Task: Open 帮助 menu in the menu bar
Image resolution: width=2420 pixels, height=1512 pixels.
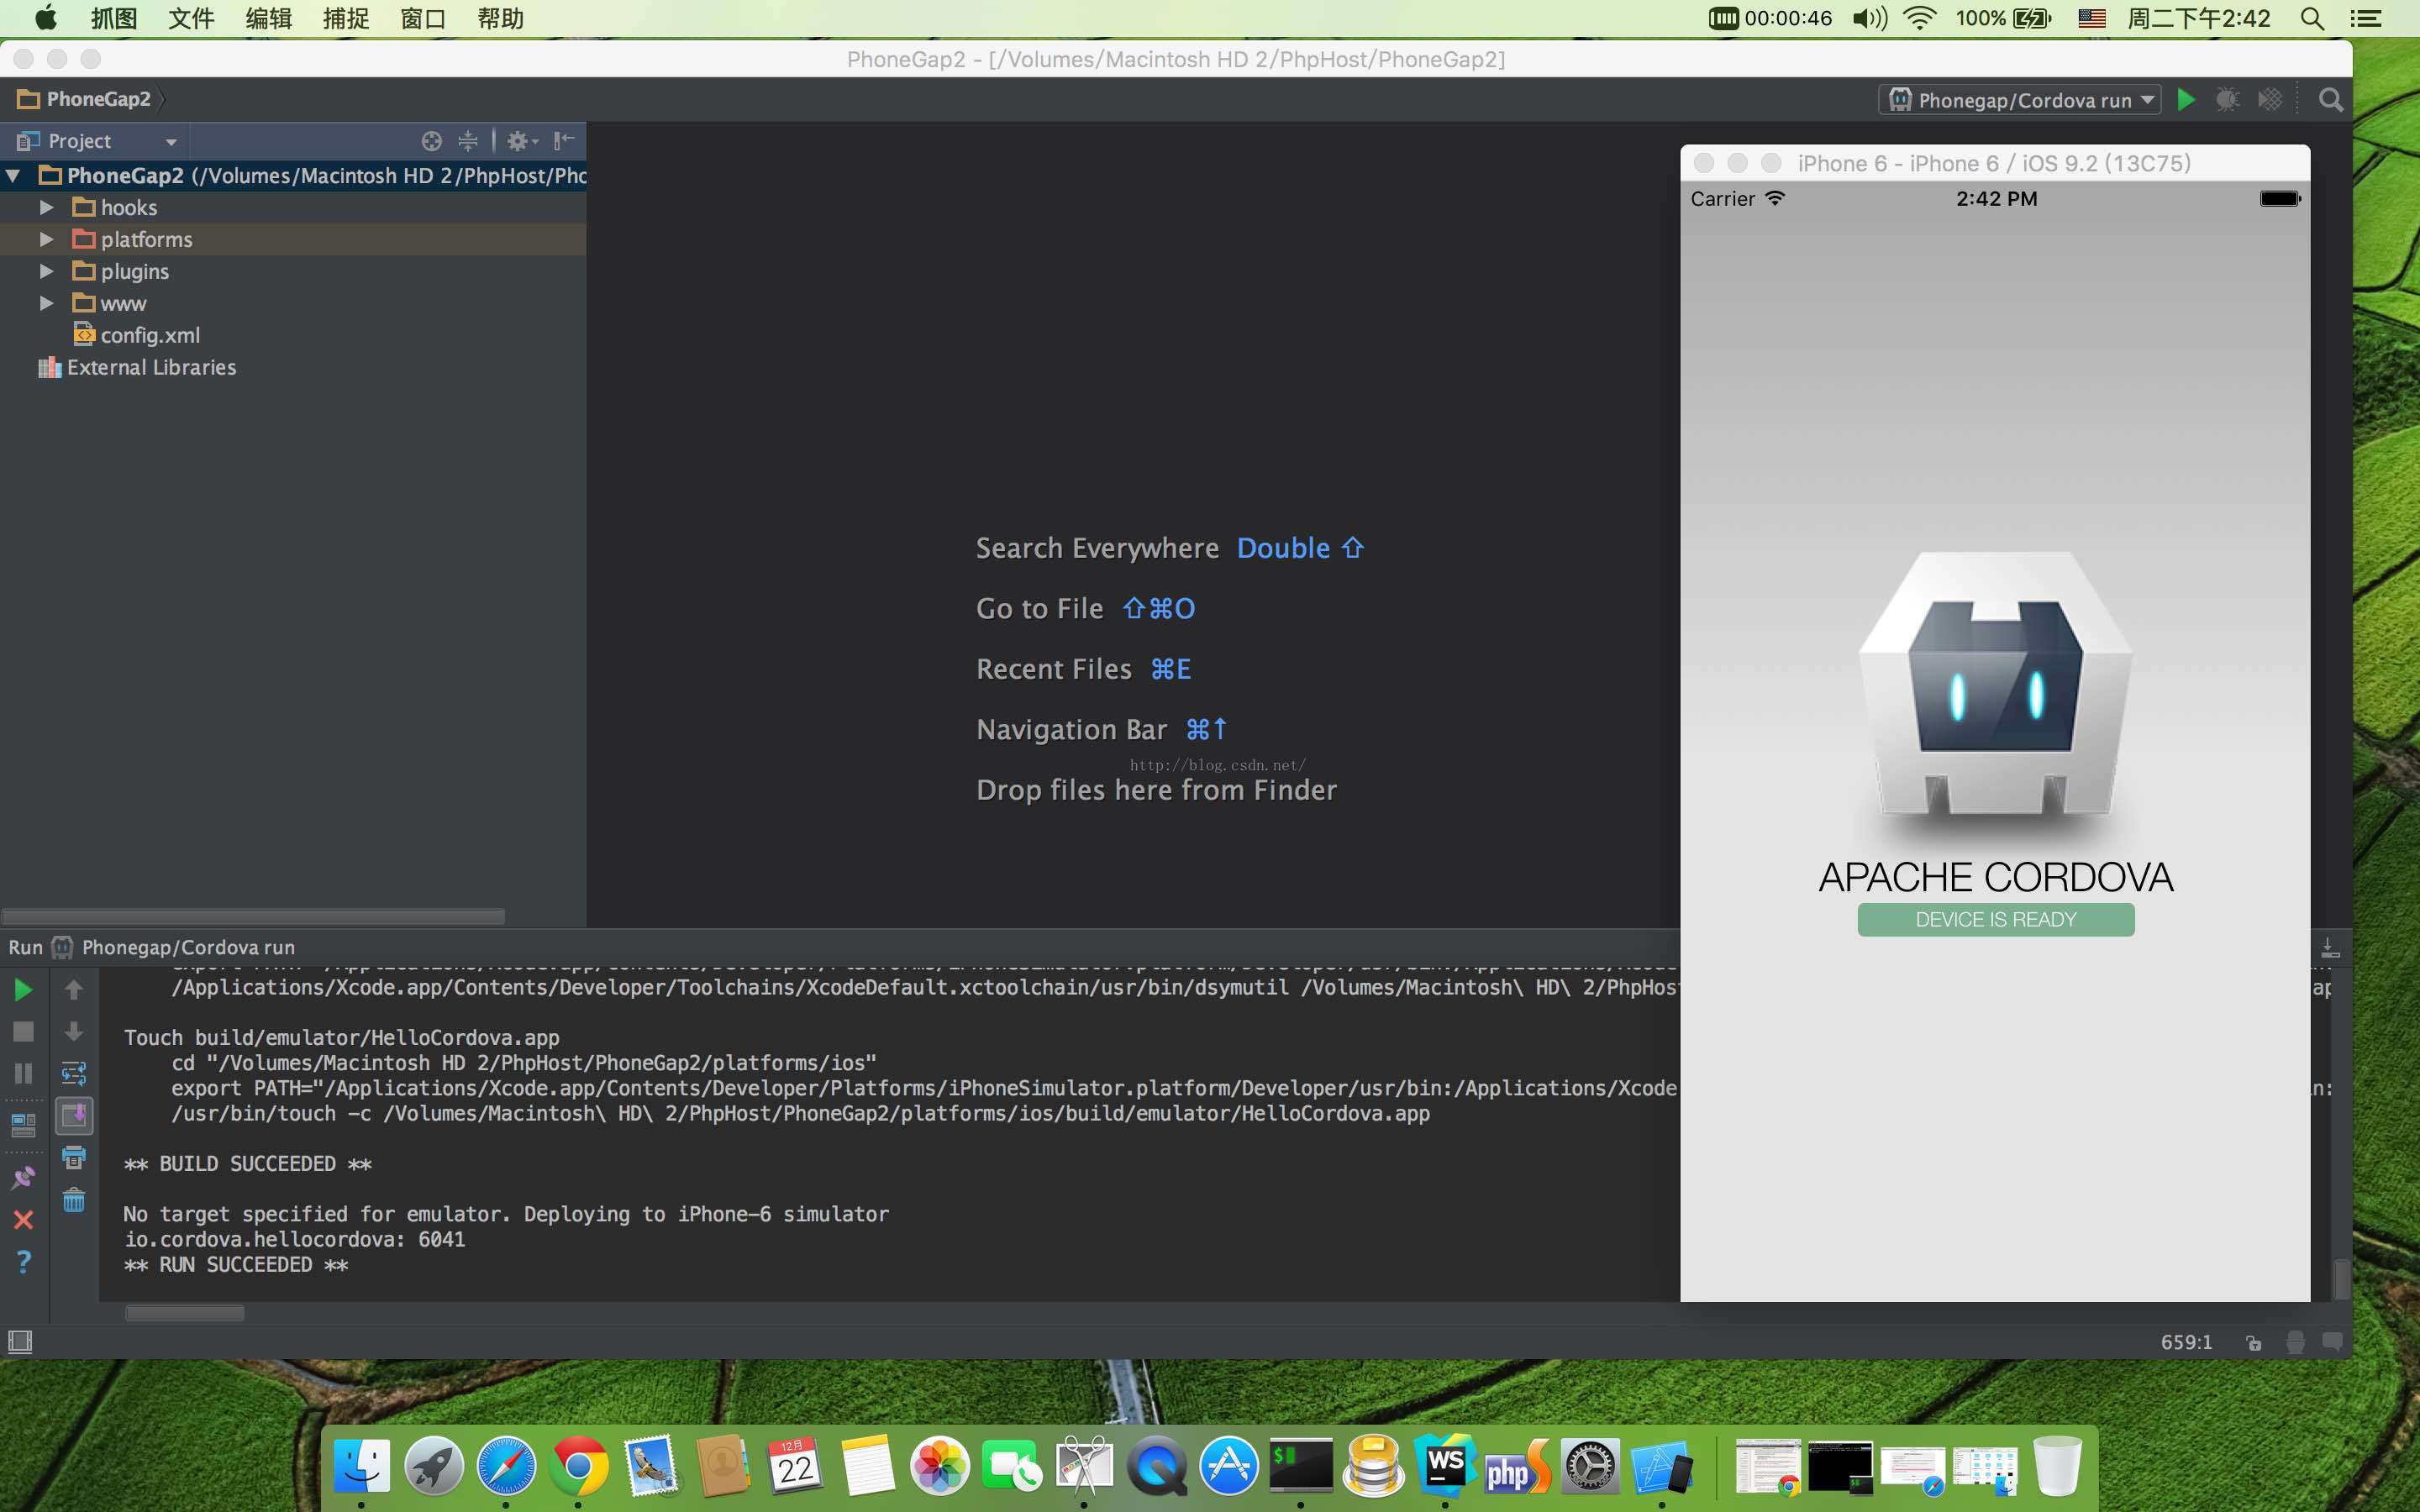Action: [x=501, y=18]
